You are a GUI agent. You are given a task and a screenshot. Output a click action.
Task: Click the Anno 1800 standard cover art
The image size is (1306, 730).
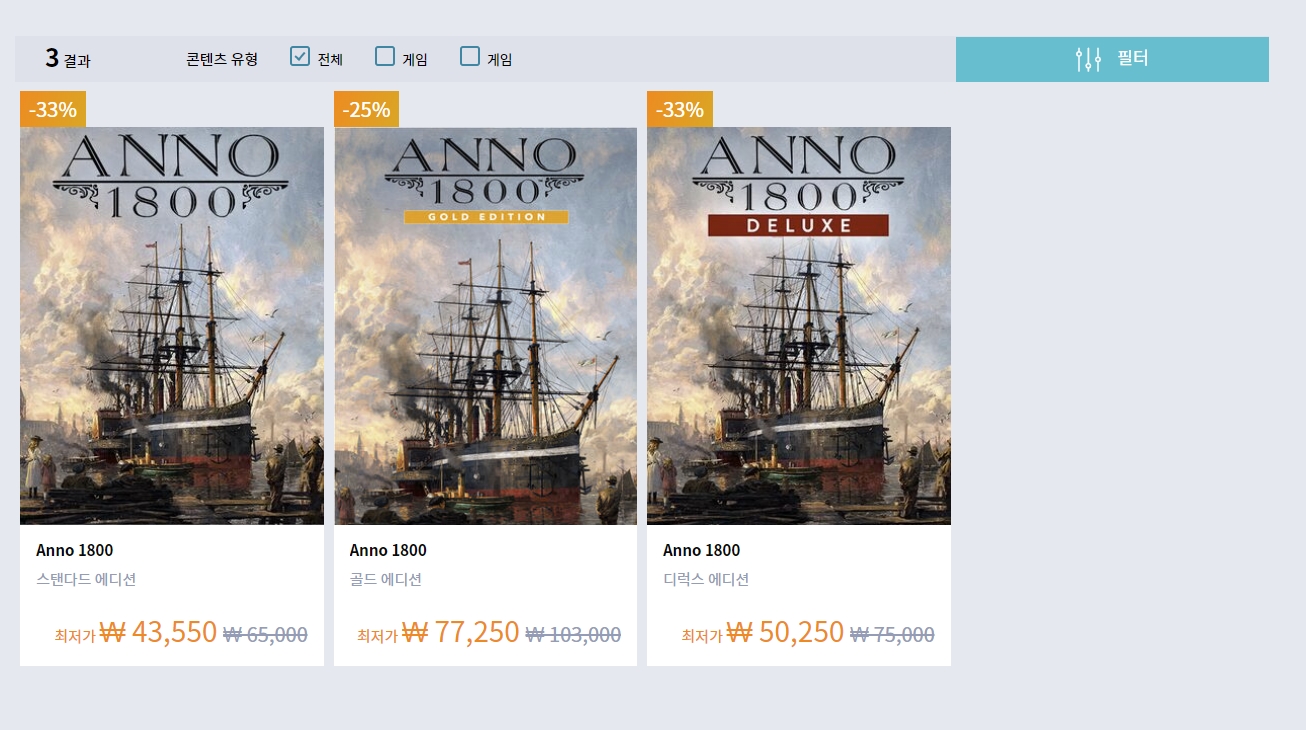pos(172,325)
